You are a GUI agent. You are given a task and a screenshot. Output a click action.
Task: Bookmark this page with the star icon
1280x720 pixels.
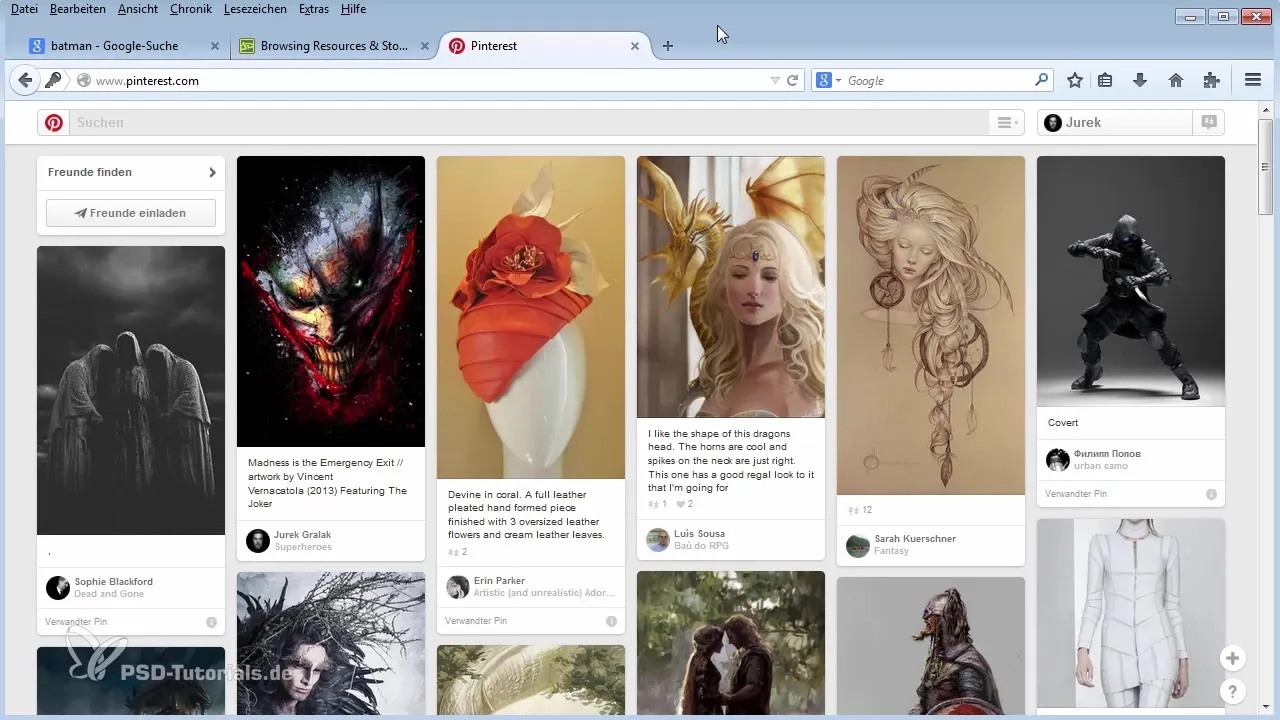coord(1075,80)
